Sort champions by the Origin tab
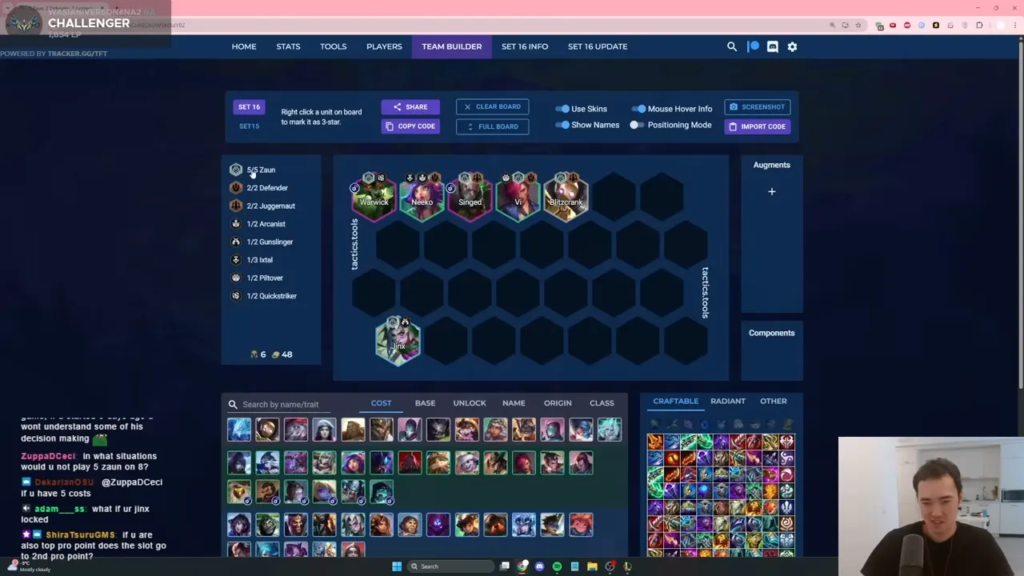 [x=557, y=403]
